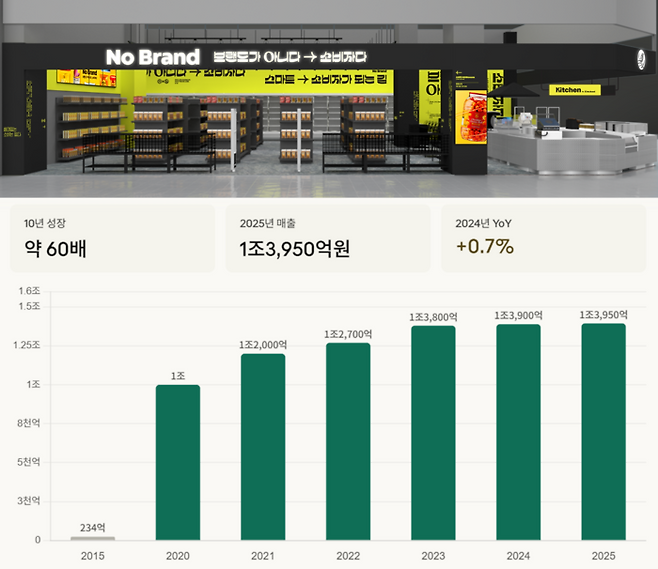This screenshot has width=658, height=569.
Task: Click the 2023 bar in the chart
Action: 433,433
